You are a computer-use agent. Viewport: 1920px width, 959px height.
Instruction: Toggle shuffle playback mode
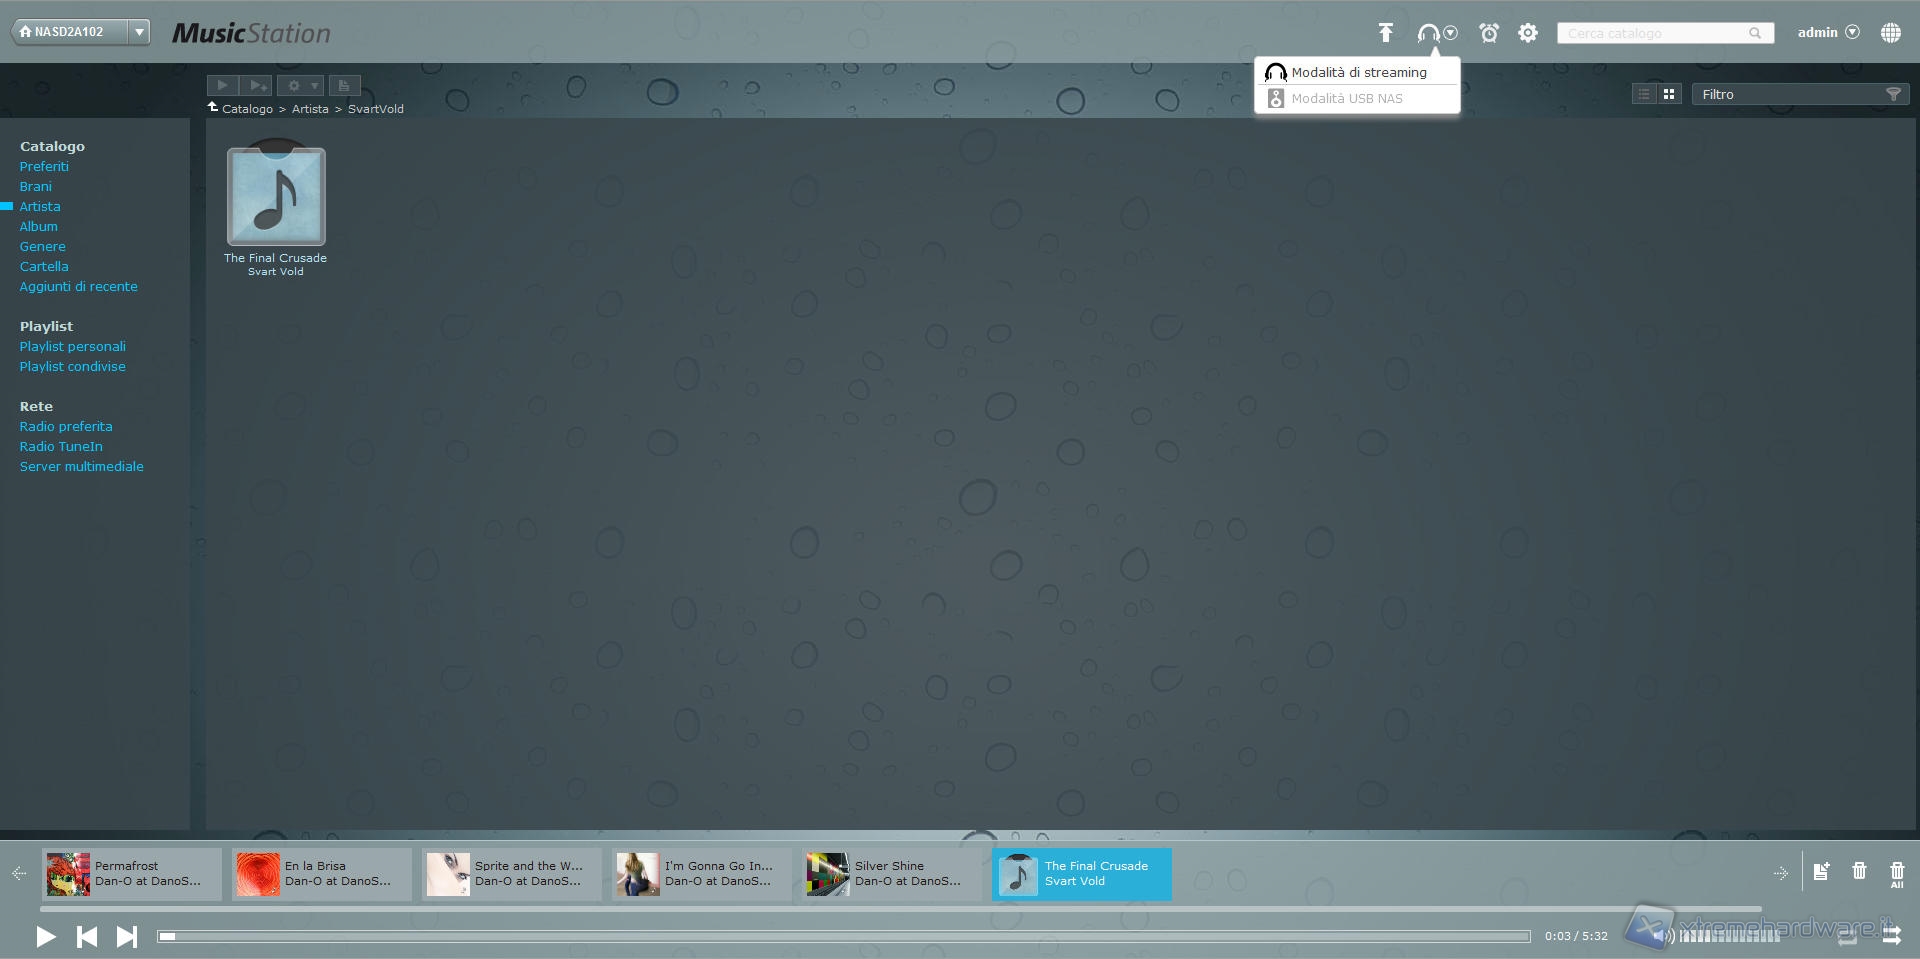coord(1891,936)
